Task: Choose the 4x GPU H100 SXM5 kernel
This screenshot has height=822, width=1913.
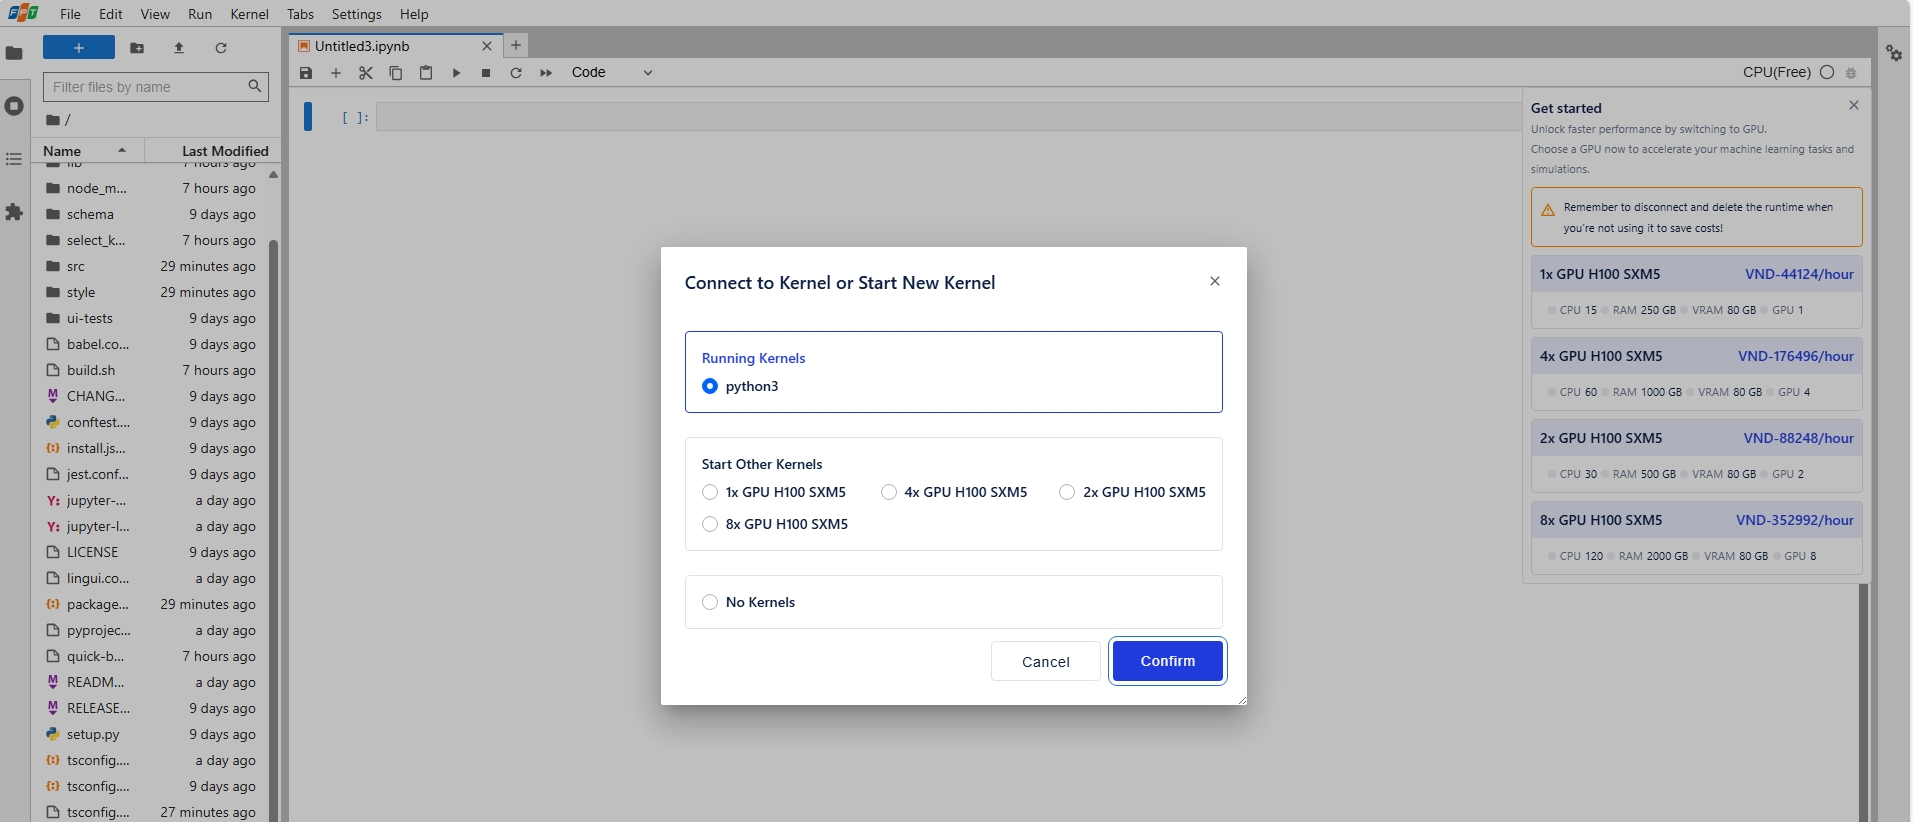Action: coord(889,492)
